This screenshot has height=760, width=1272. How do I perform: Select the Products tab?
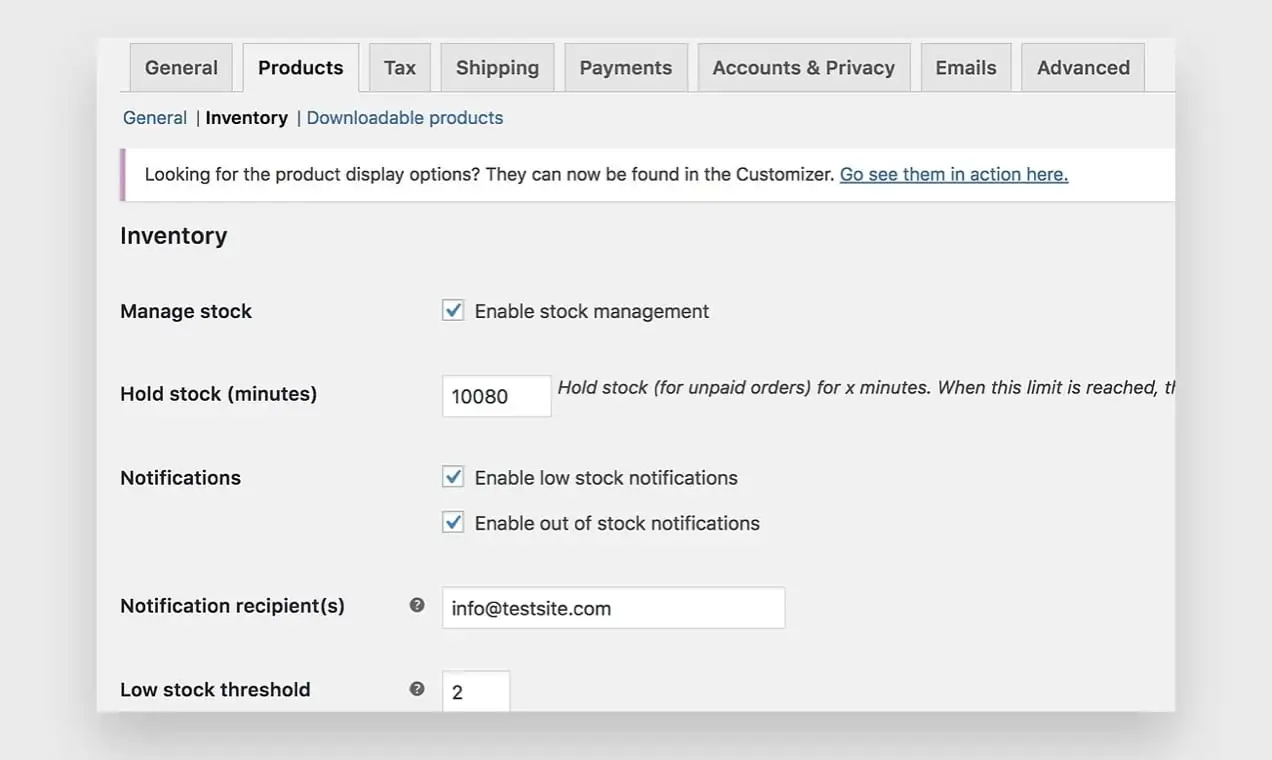300,68
